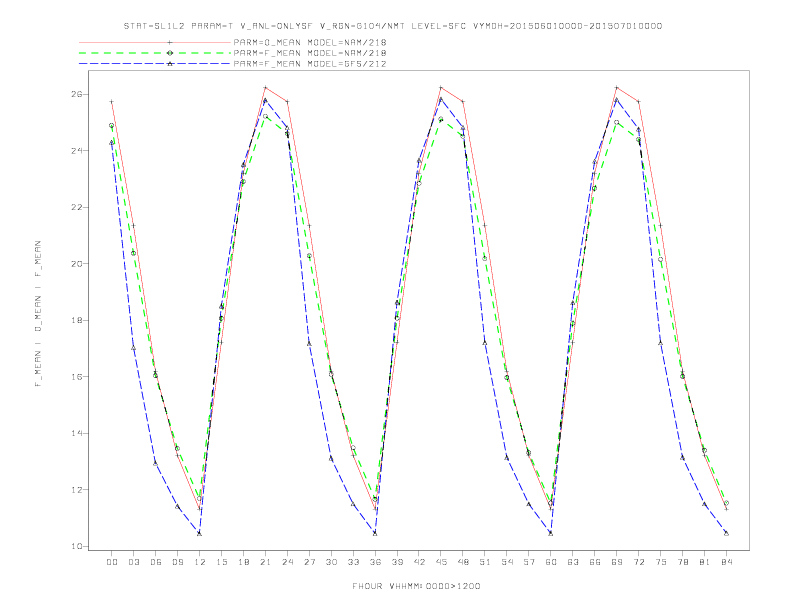Click x-axis forecast hour label 09
792x612 pixels.
point(178,562)
